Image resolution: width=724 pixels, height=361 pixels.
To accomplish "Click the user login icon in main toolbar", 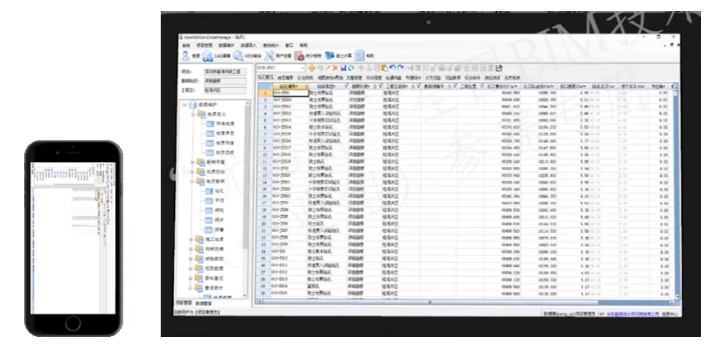I will click(186, 56).
